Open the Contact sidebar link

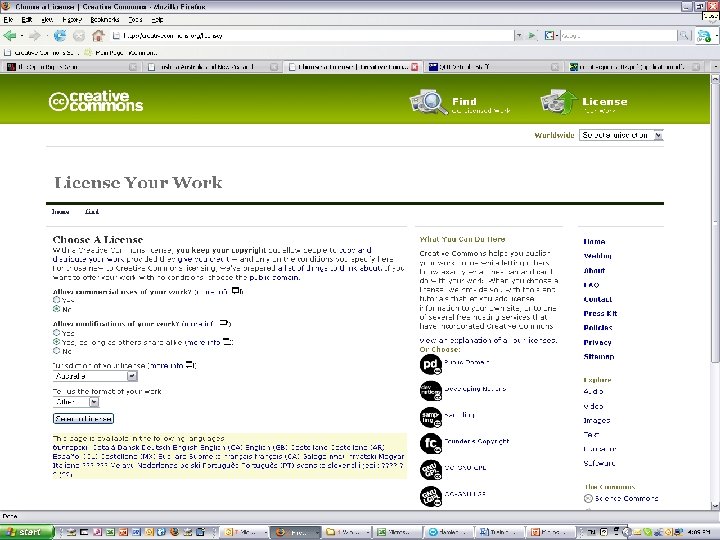pyautogui.click(x=597, y=299)
